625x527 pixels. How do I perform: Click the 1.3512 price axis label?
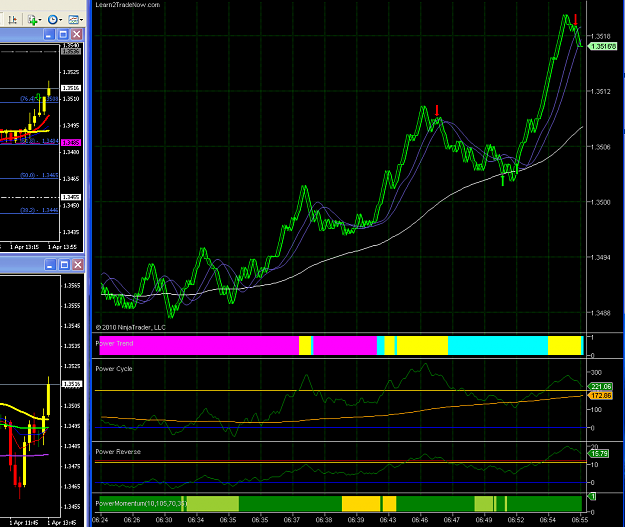601,92
